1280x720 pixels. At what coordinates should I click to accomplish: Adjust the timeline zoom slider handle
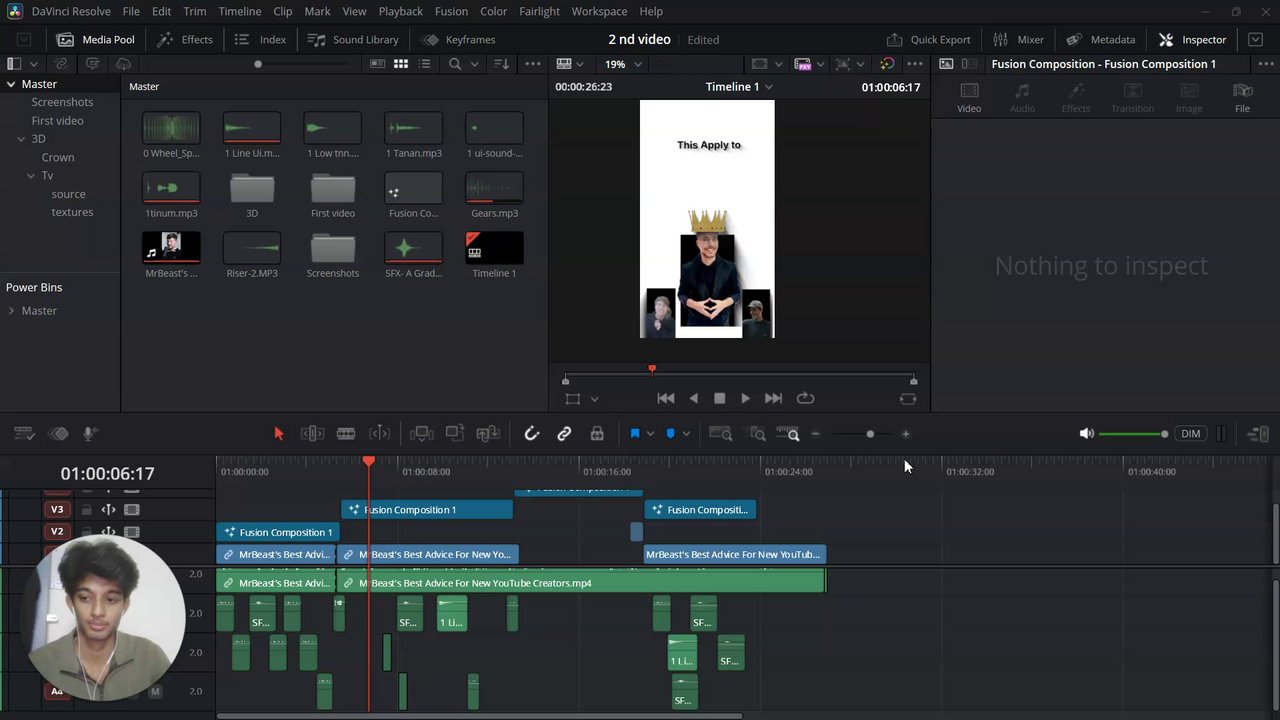(x=870, y=434)
